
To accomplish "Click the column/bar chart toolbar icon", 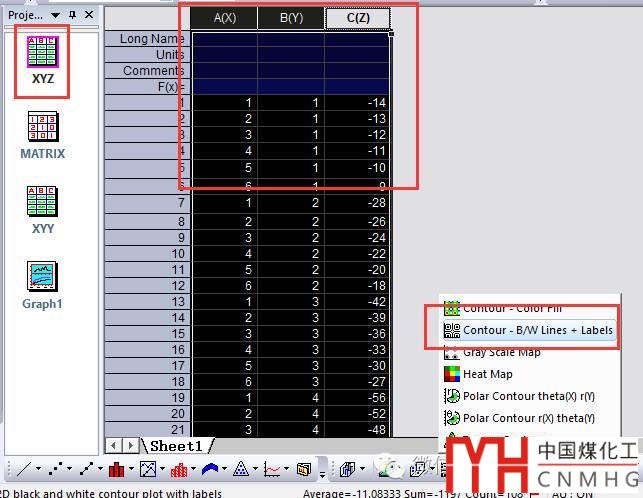I will 117,469.
